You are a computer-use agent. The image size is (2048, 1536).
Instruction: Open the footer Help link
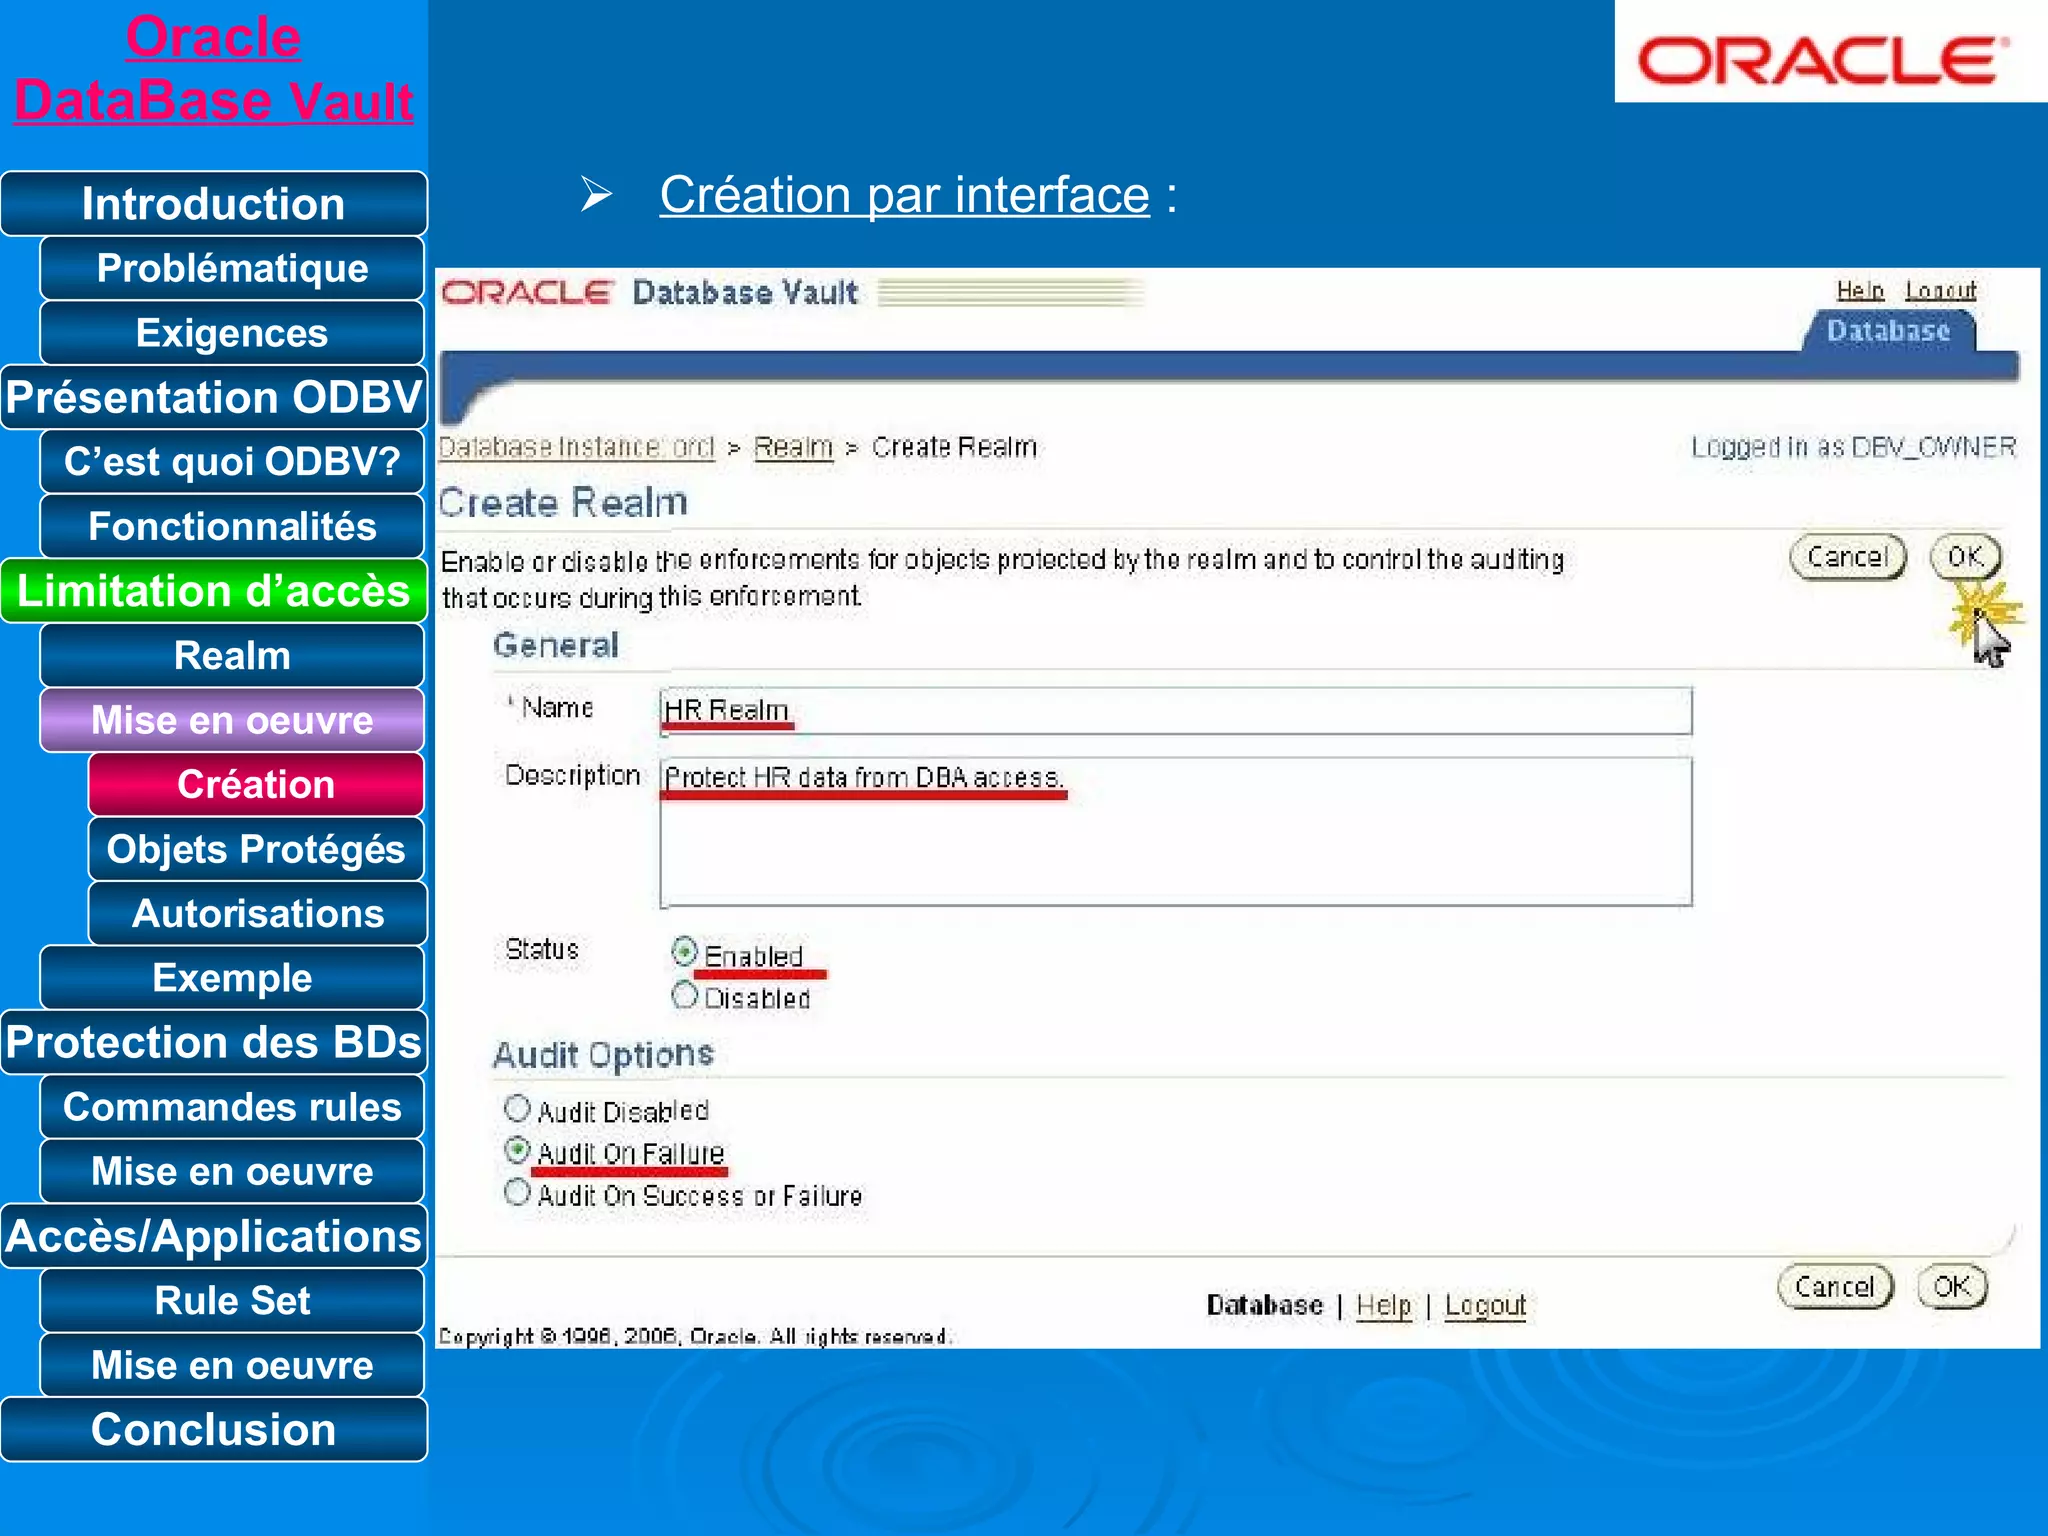(x=1384, y=1305)
